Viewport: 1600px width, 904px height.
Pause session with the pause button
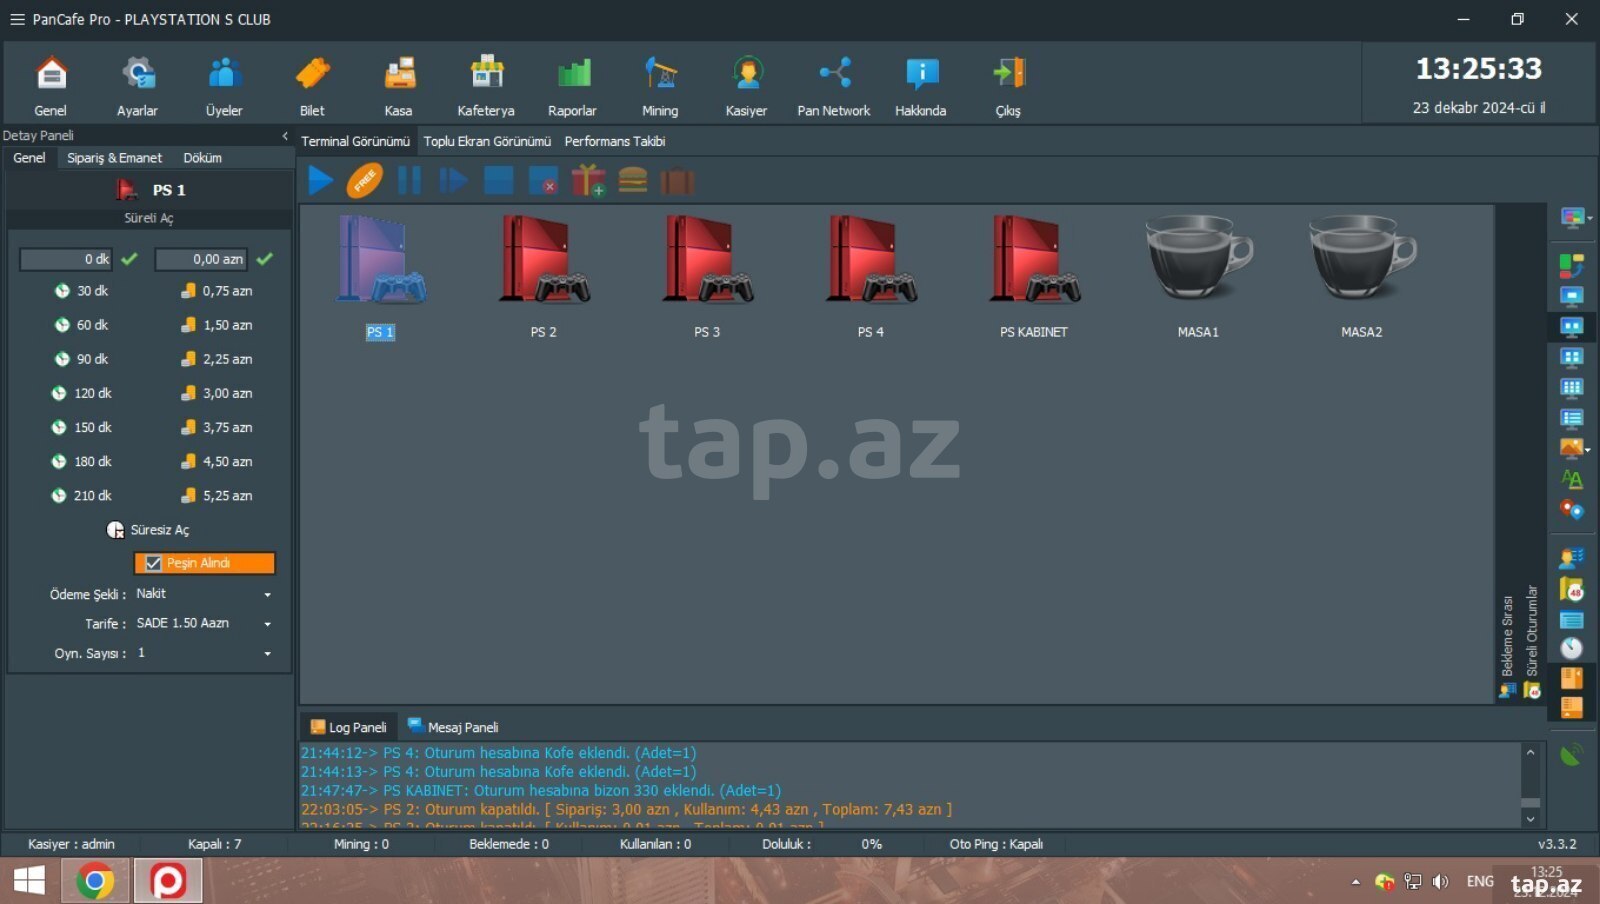click(x=409, y=181)
